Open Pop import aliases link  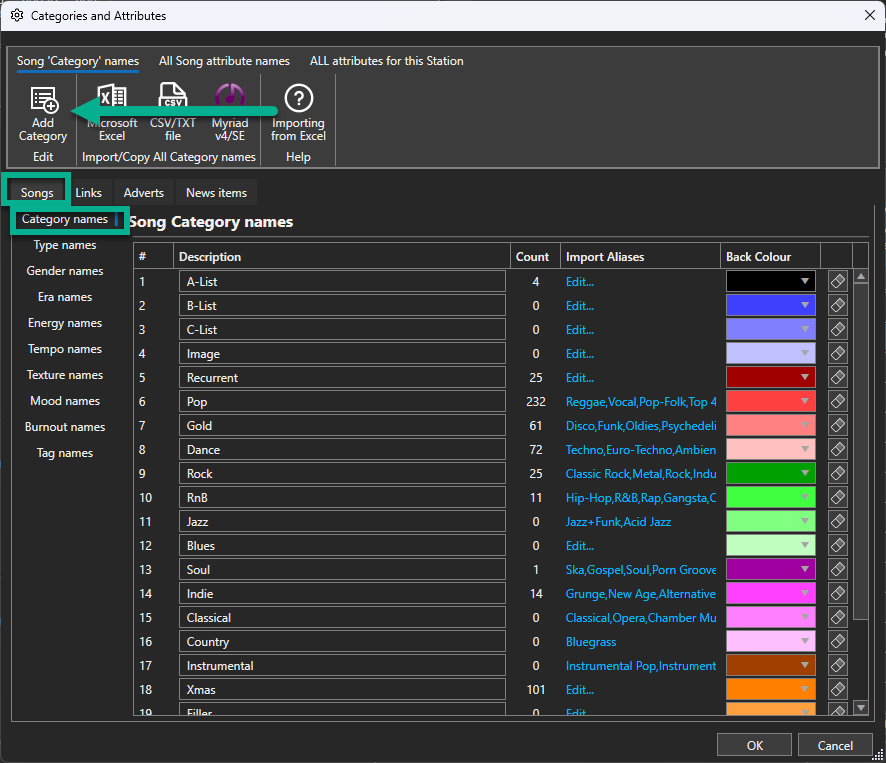click(x=641, y=402)
